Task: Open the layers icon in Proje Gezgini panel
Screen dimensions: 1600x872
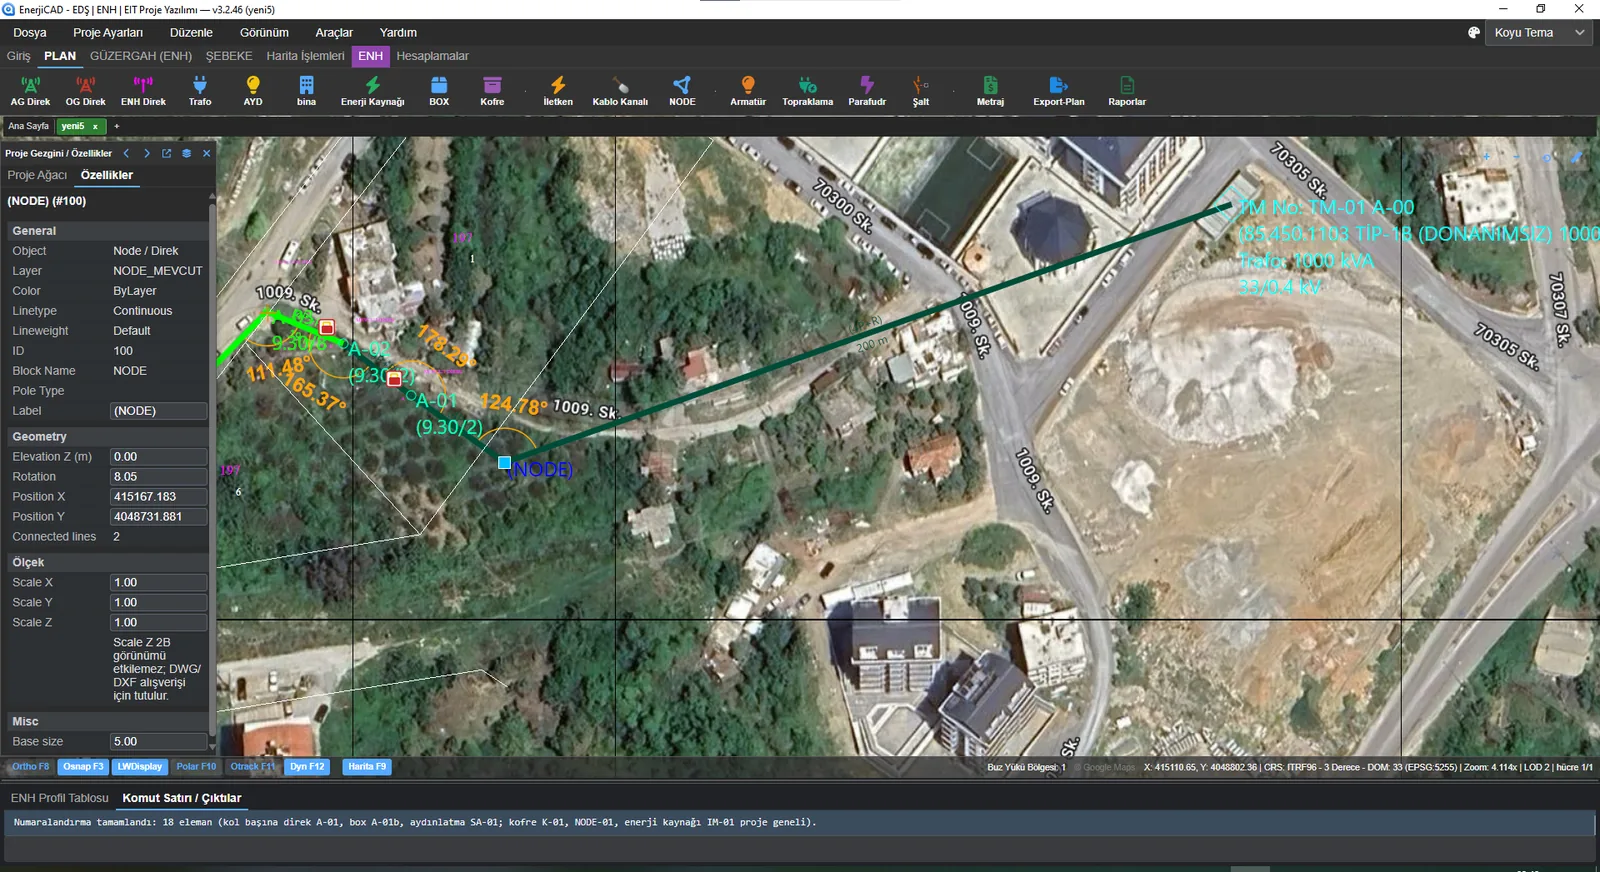Action: click(186, 153)
